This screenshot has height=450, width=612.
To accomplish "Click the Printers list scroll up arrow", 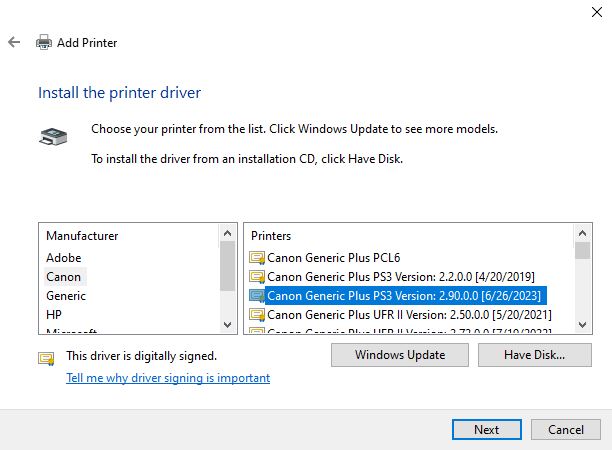I will pos(582,233).
